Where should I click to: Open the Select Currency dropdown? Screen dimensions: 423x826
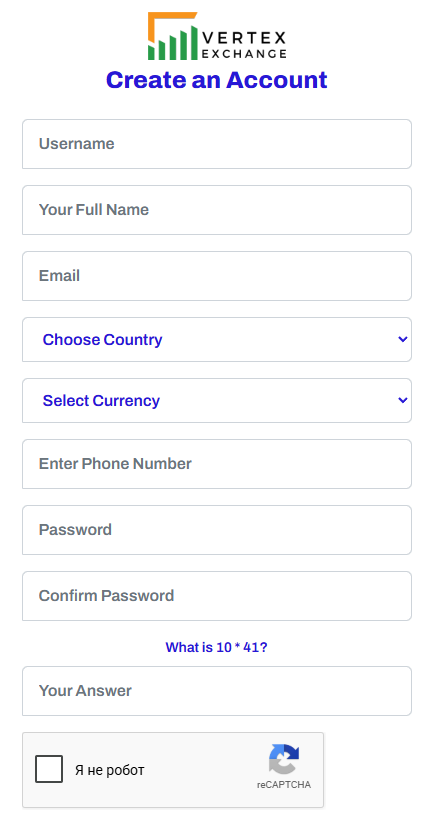click(x=217, y=400)
